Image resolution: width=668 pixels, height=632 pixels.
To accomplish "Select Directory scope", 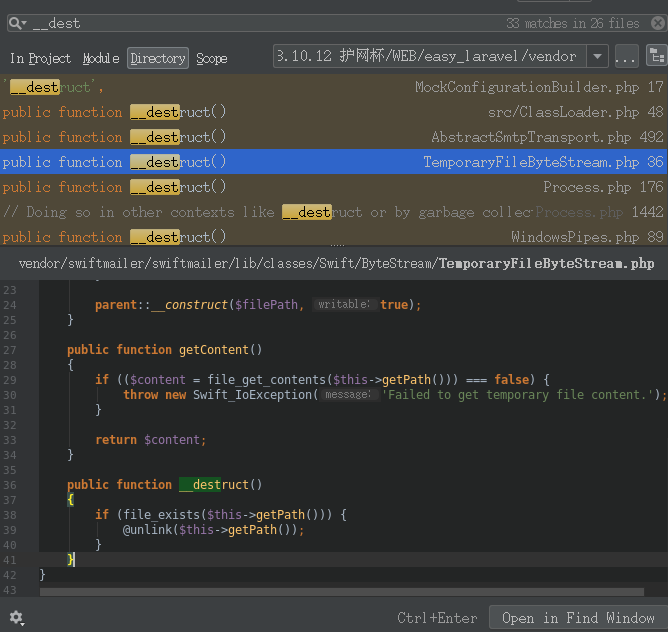I will click(x=158, y=58).
